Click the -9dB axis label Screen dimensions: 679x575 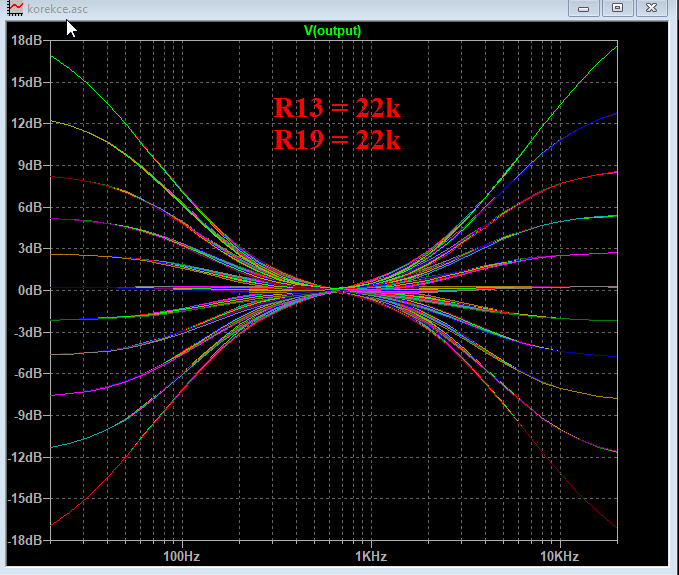click(x=28, y=415)
